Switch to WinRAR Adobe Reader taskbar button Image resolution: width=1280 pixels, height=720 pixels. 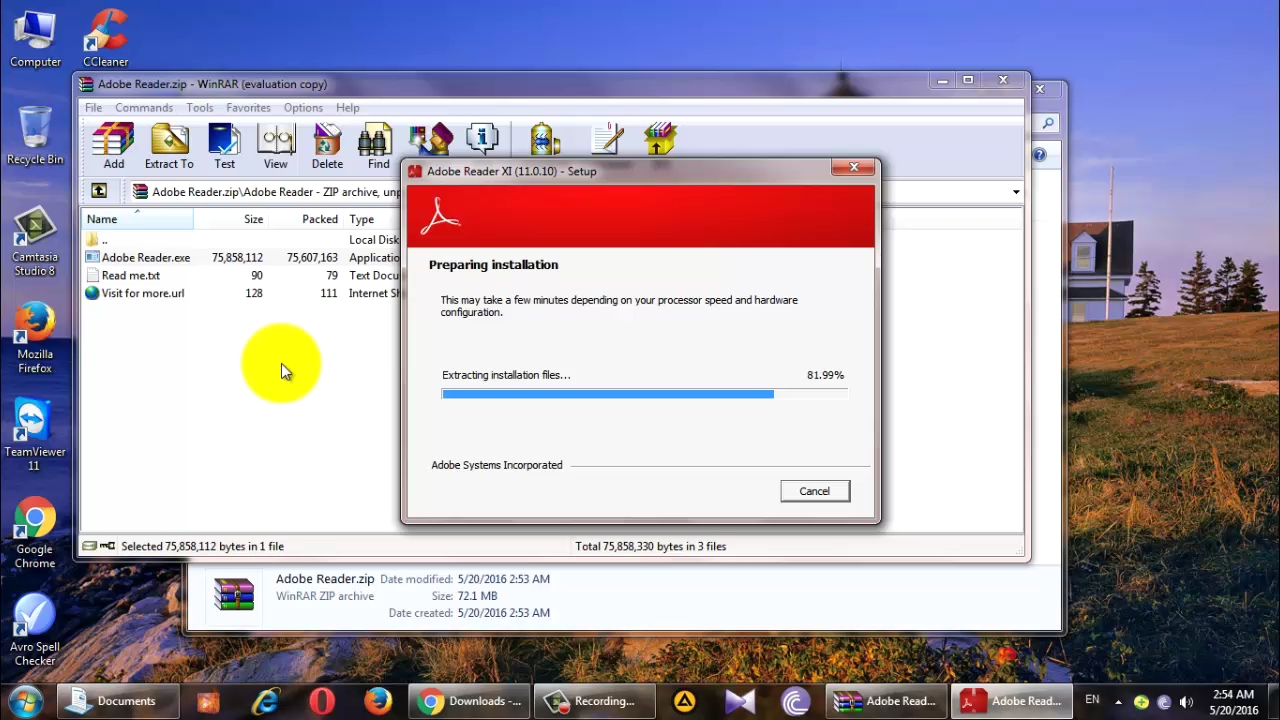pos(887,701)
